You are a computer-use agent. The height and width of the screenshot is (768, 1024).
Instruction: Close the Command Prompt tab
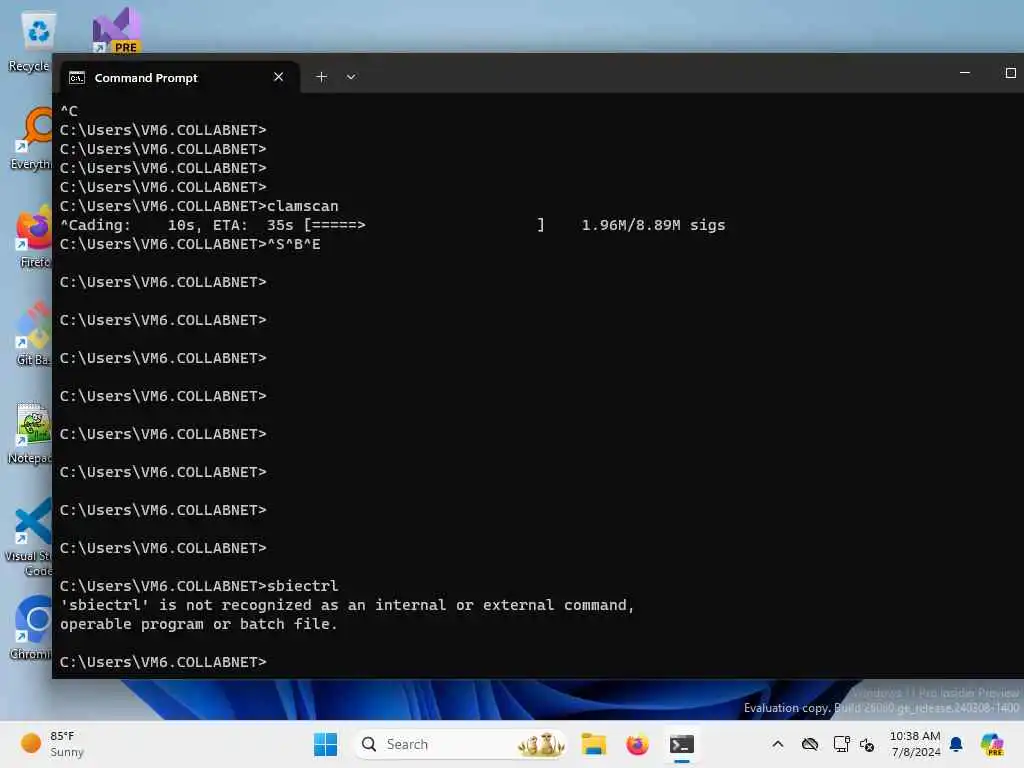coord(278,77)
